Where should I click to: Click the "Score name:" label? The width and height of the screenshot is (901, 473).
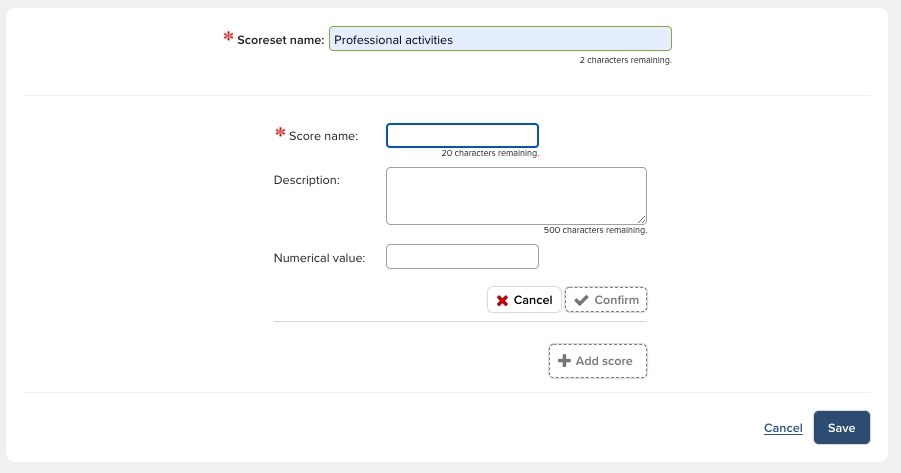tap(323, 136)
